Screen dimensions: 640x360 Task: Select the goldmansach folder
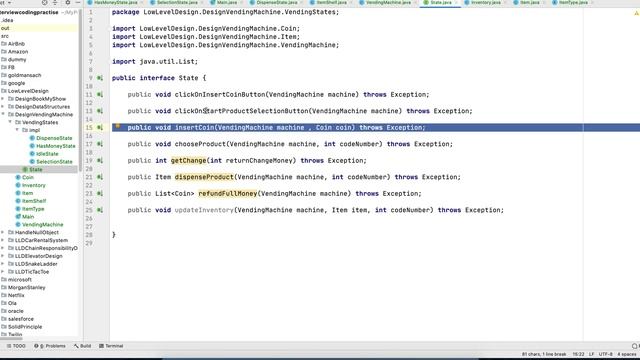(x=21, y=75)
